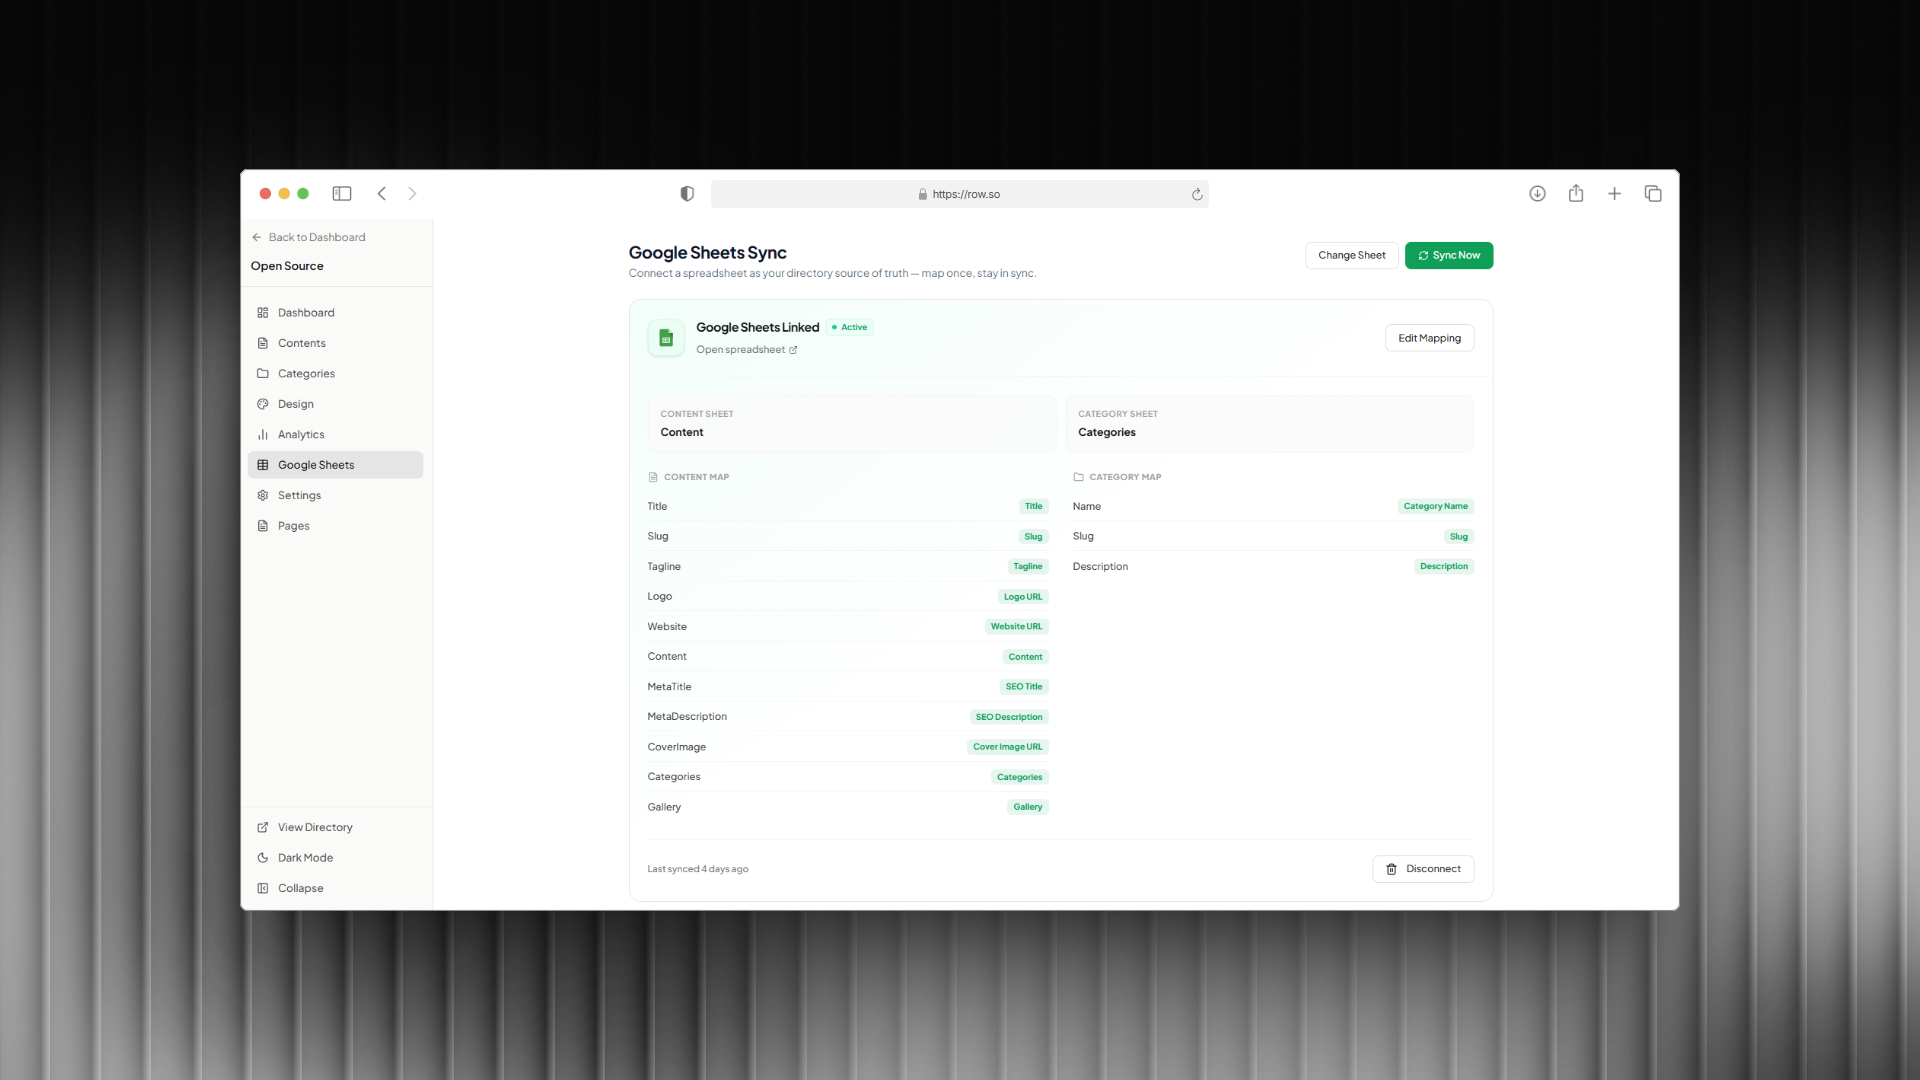The width and height of the screenshot is (1920, 1080).
Task: Toggle Dark Mode
Action: click(x=335, y=858)
